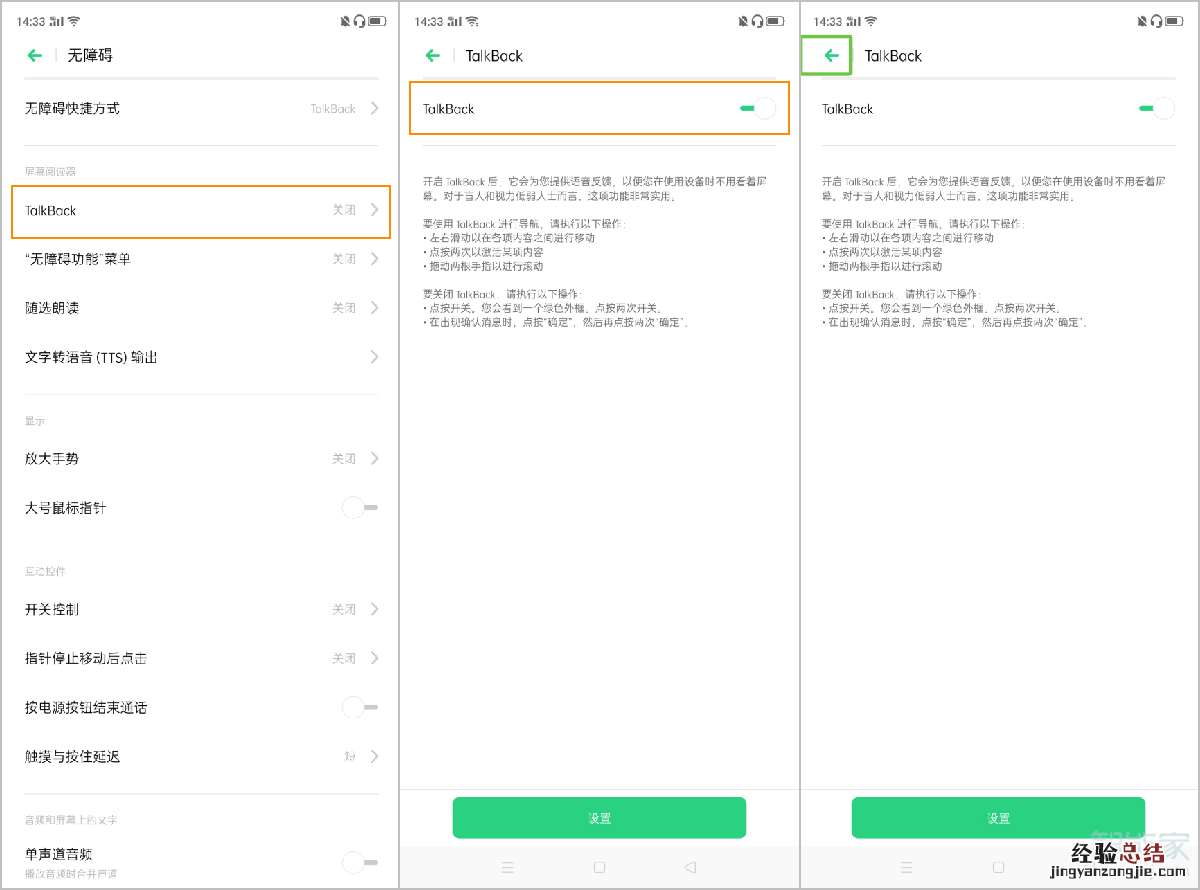Screen dimensions: 1200x890
Task: Tap the TalkBack value beside 无障碍快捷方式
Action: [x=333, y=108]
